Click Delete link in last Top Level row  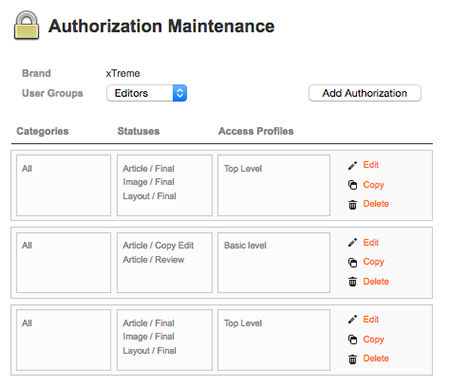pos(376,358)
